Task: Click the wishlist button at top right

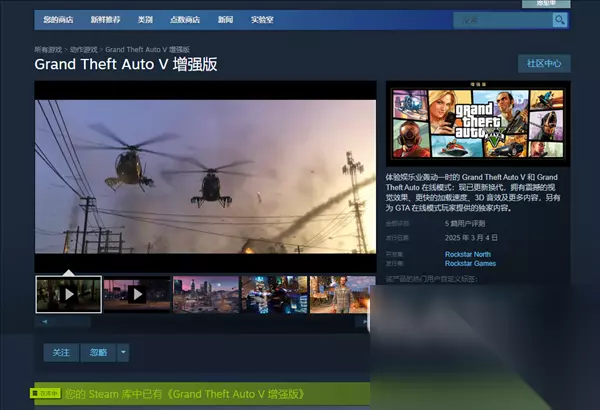Action: point(546,3)
